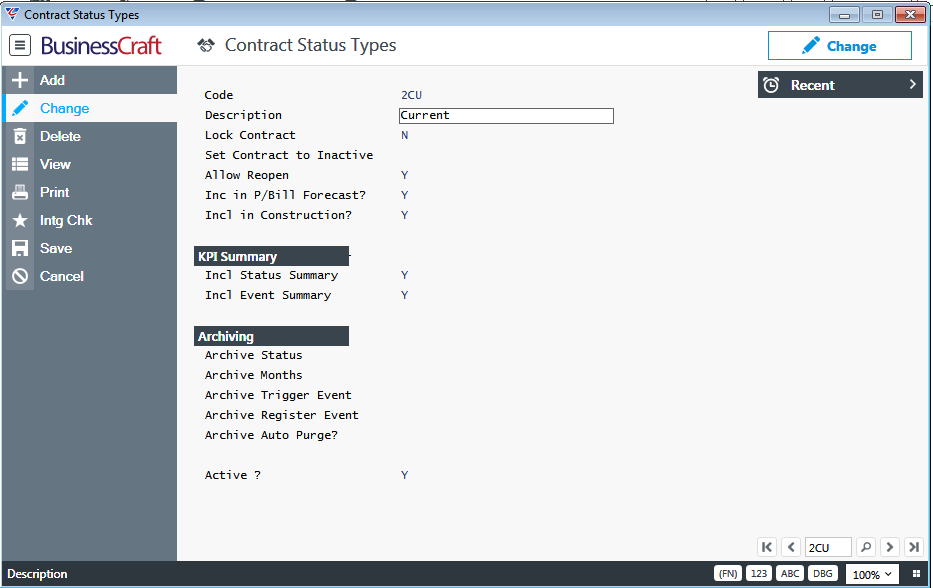Toggle the (FN) status bar indicator
The width and height of the screenshot is (933, 588).
728,574
